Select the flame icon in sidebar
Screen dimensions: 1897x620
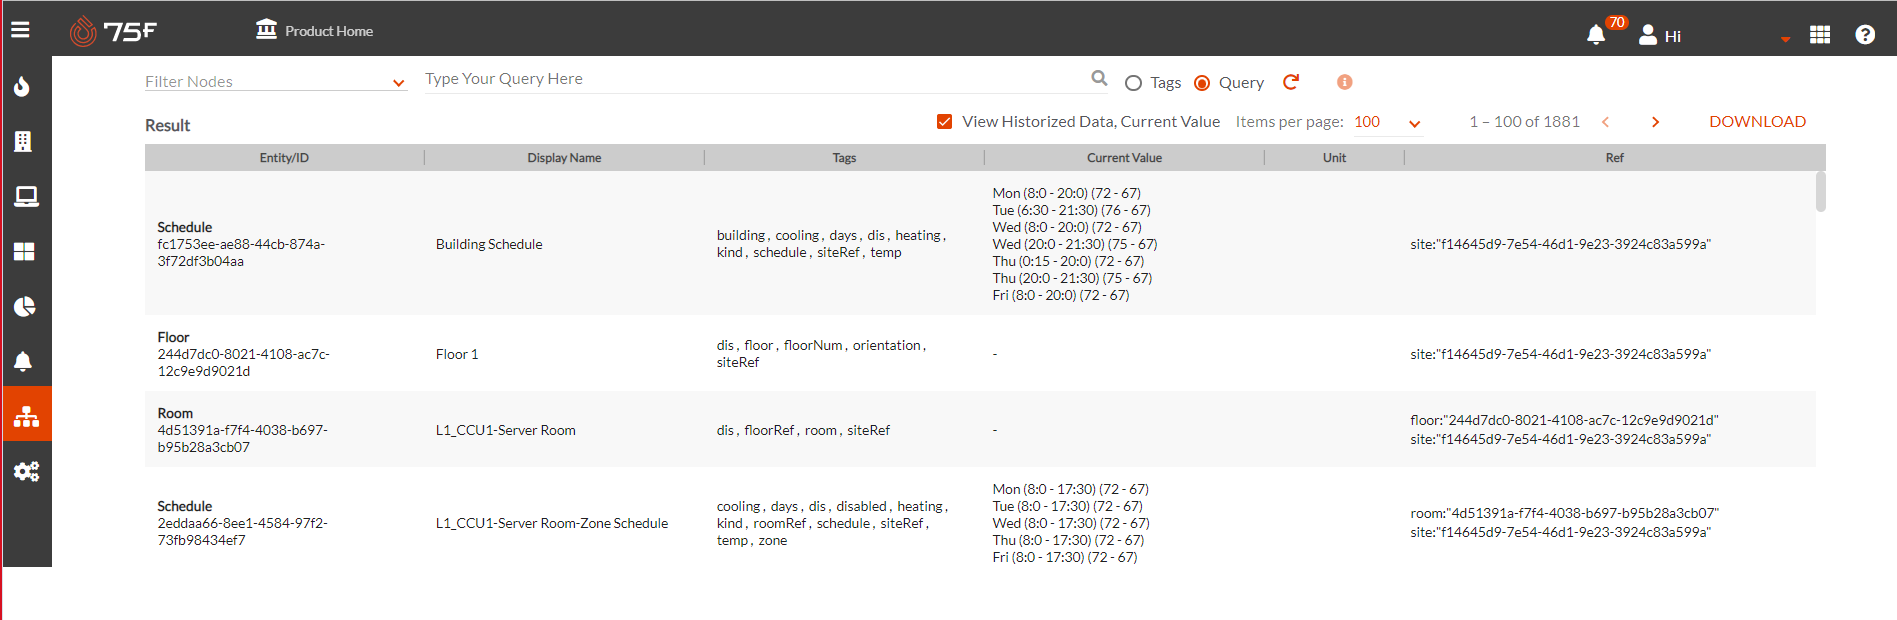(23, 87)
